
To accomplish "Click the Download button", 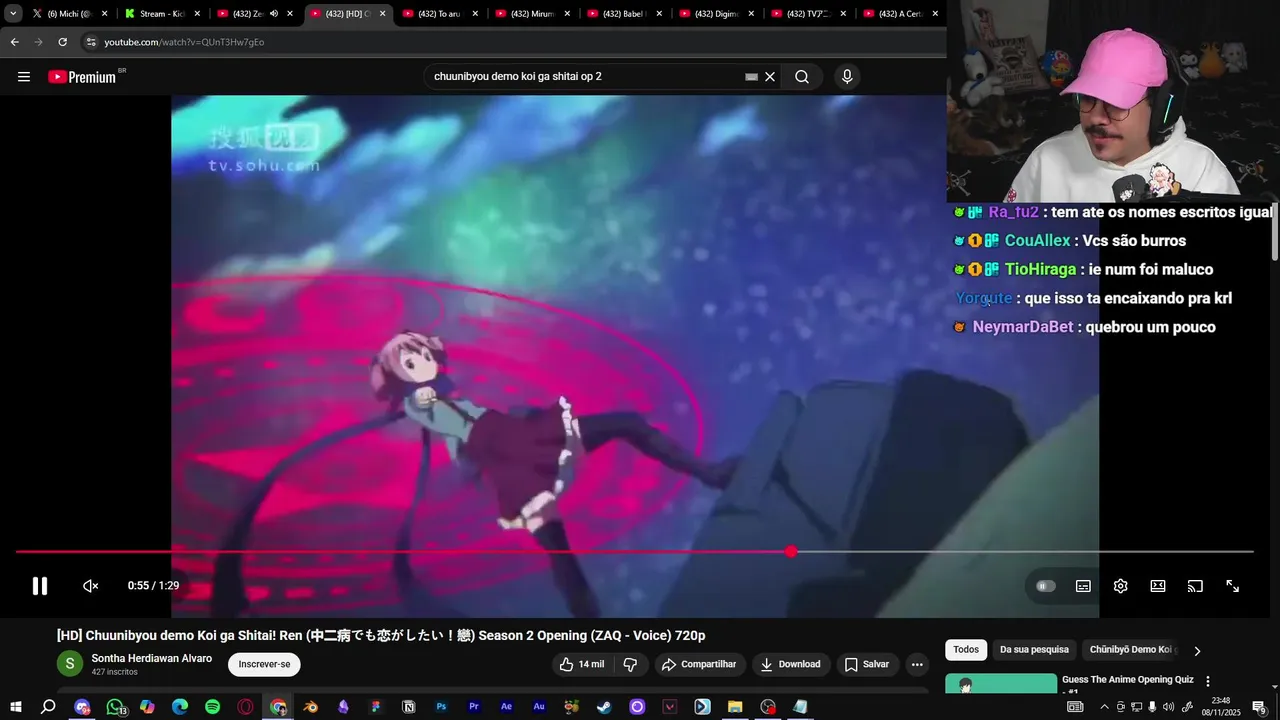I will (x=790, y=664).
